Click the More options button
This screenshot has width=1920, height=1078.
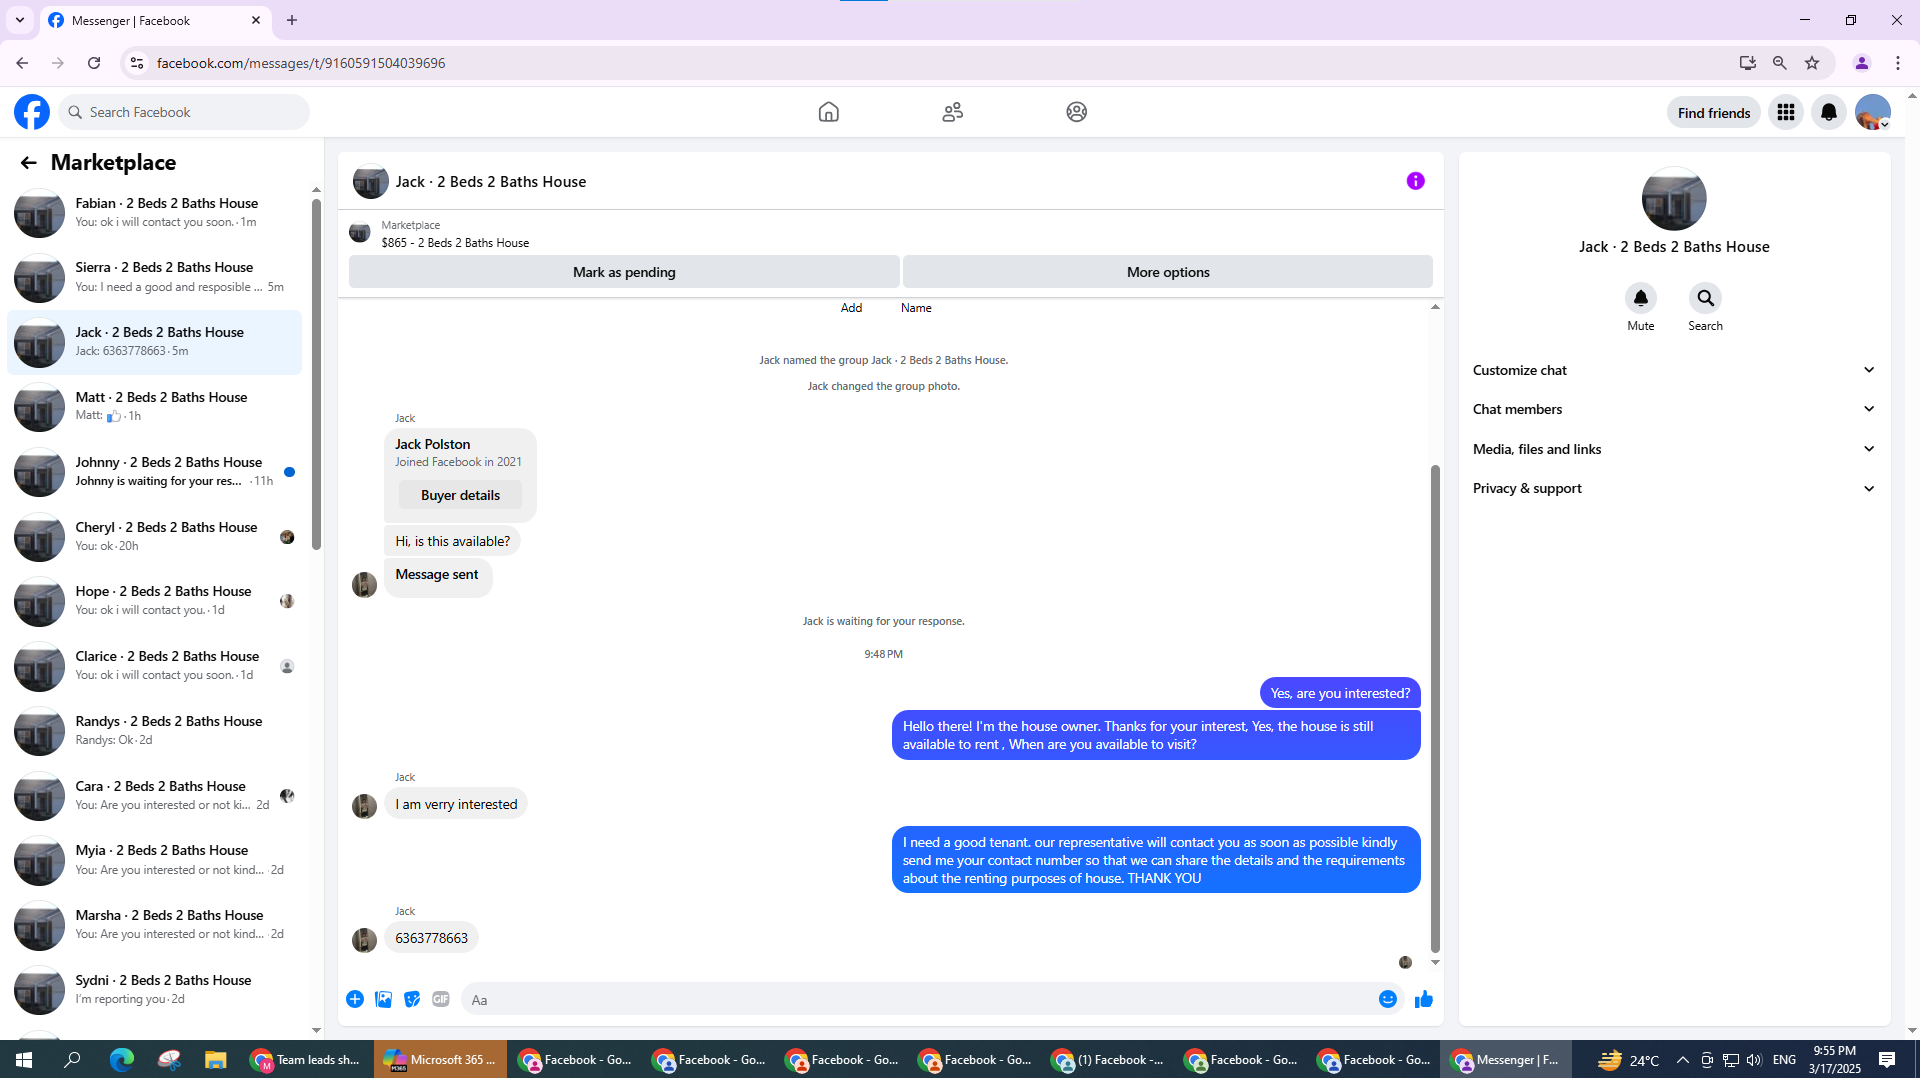pos(1167,272)
